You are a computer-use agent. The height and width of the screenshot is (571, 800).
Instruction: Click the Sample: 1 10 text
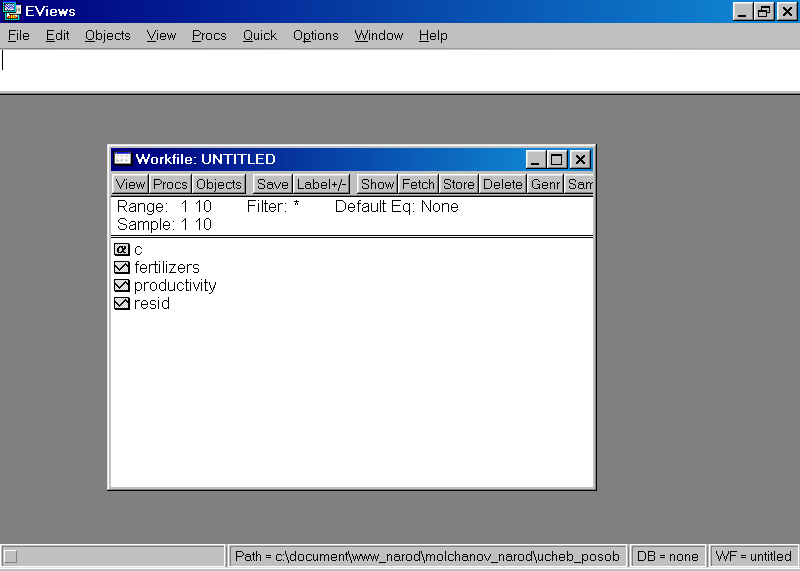pos(164,224)
